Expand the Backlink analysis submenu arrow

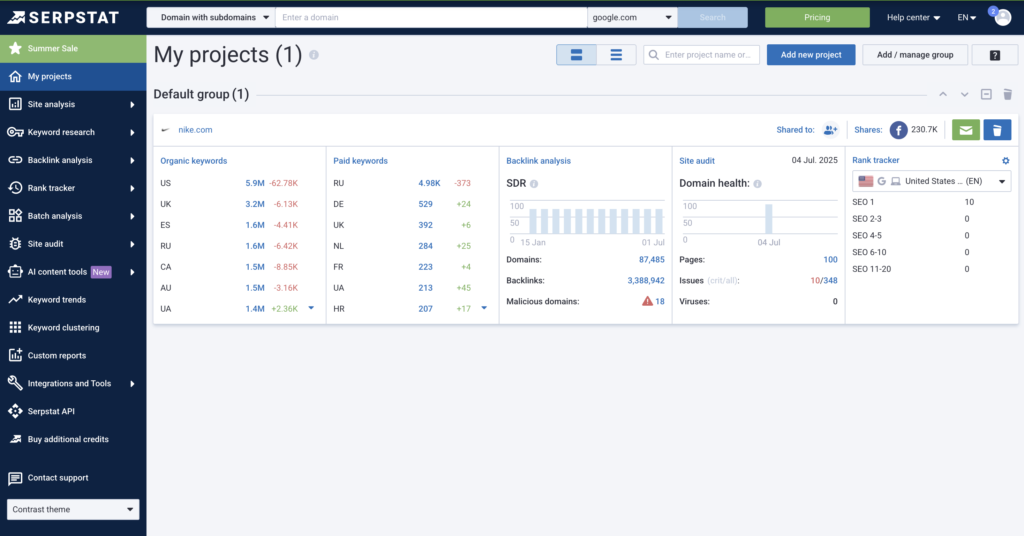coord(133,161)
